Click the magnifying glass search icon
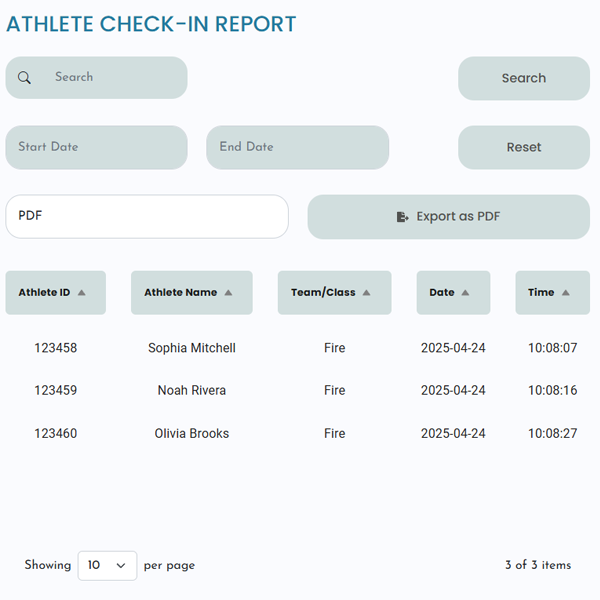Screen dimensions: 600x600 pos(25,78)
